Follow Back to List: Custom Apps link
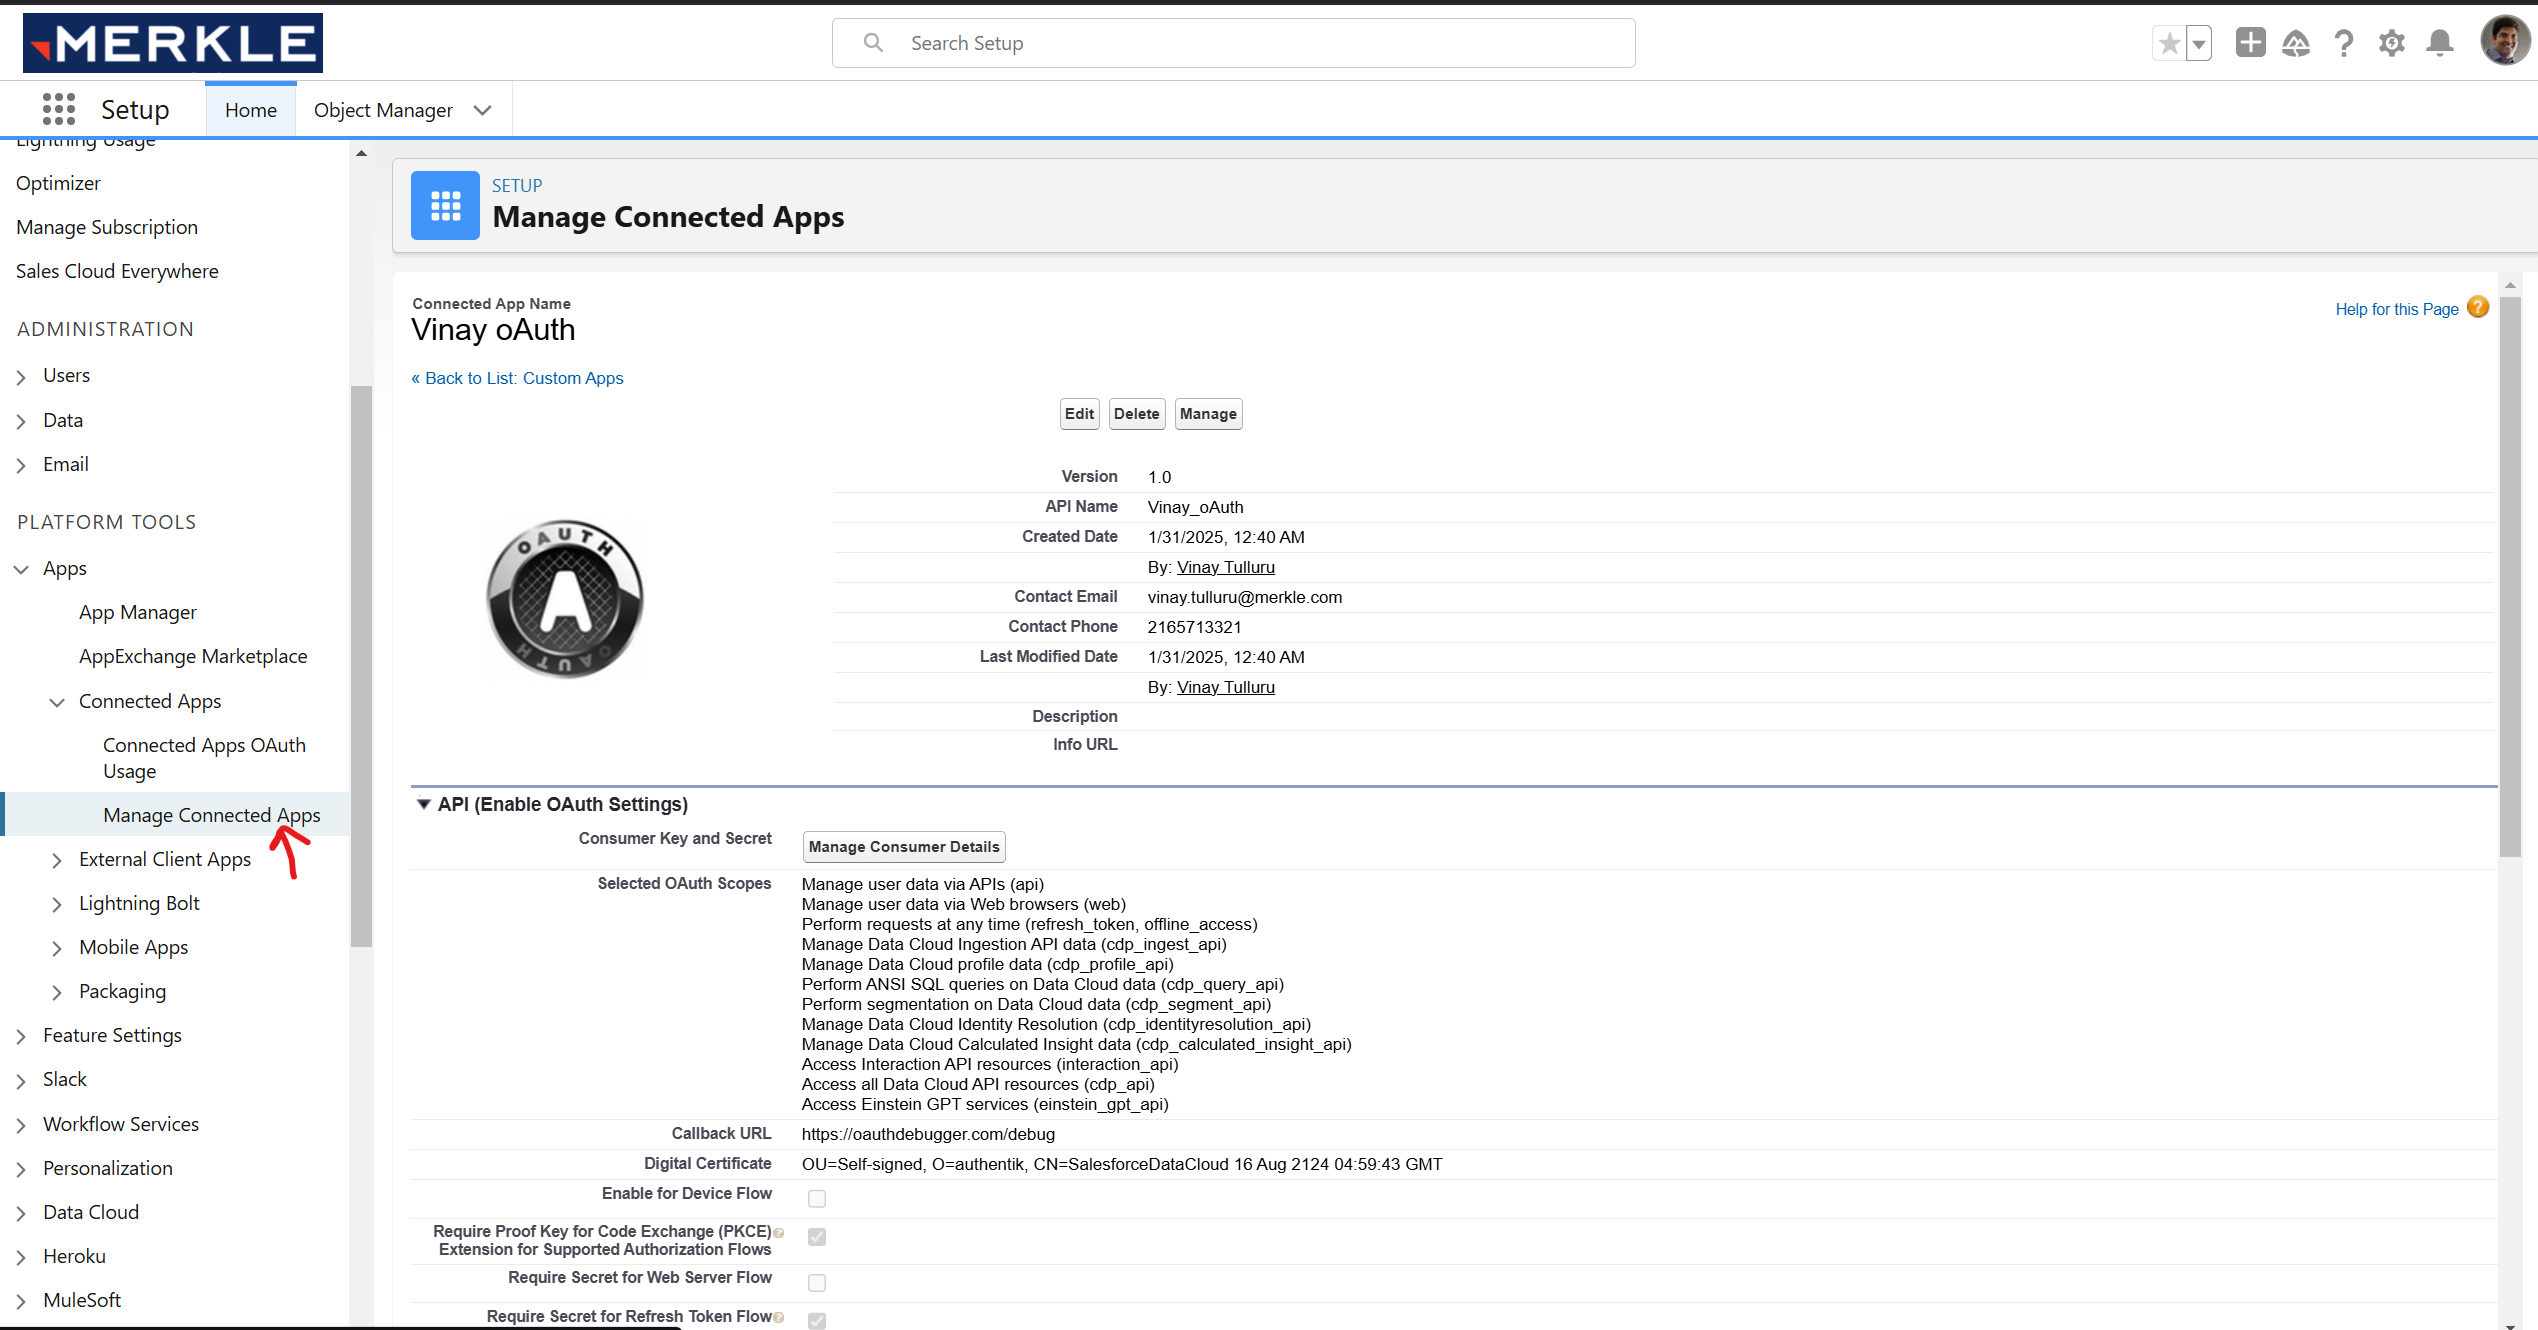The width and height of the screenshot is (2538, 1330). point(517,378)
